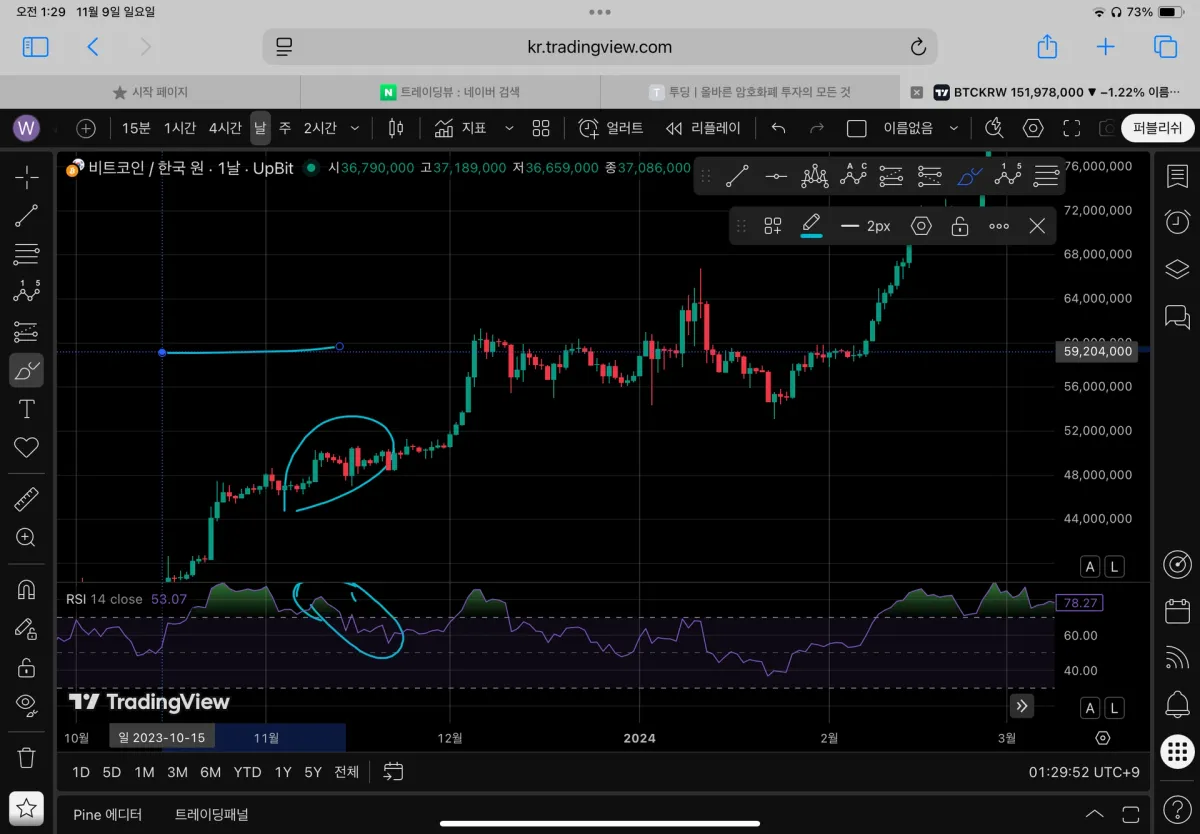Select the crosshair cursor tool
This screenshot has width=1200, height=834.
pyautogui.click(x=27, y=177)
